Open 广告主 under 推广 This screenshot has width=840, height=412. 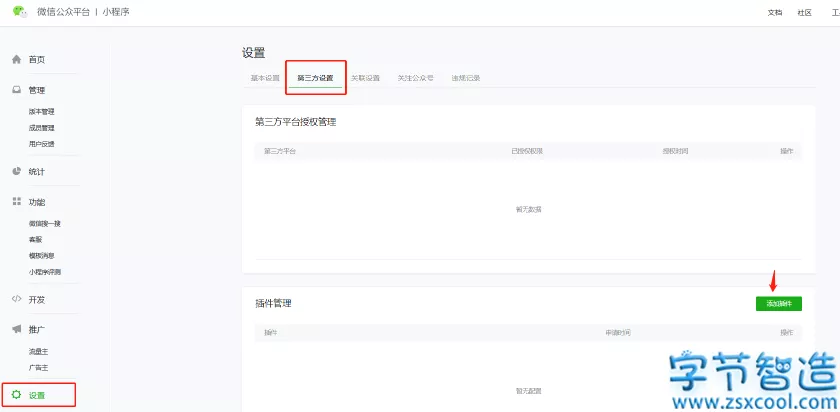39,368
